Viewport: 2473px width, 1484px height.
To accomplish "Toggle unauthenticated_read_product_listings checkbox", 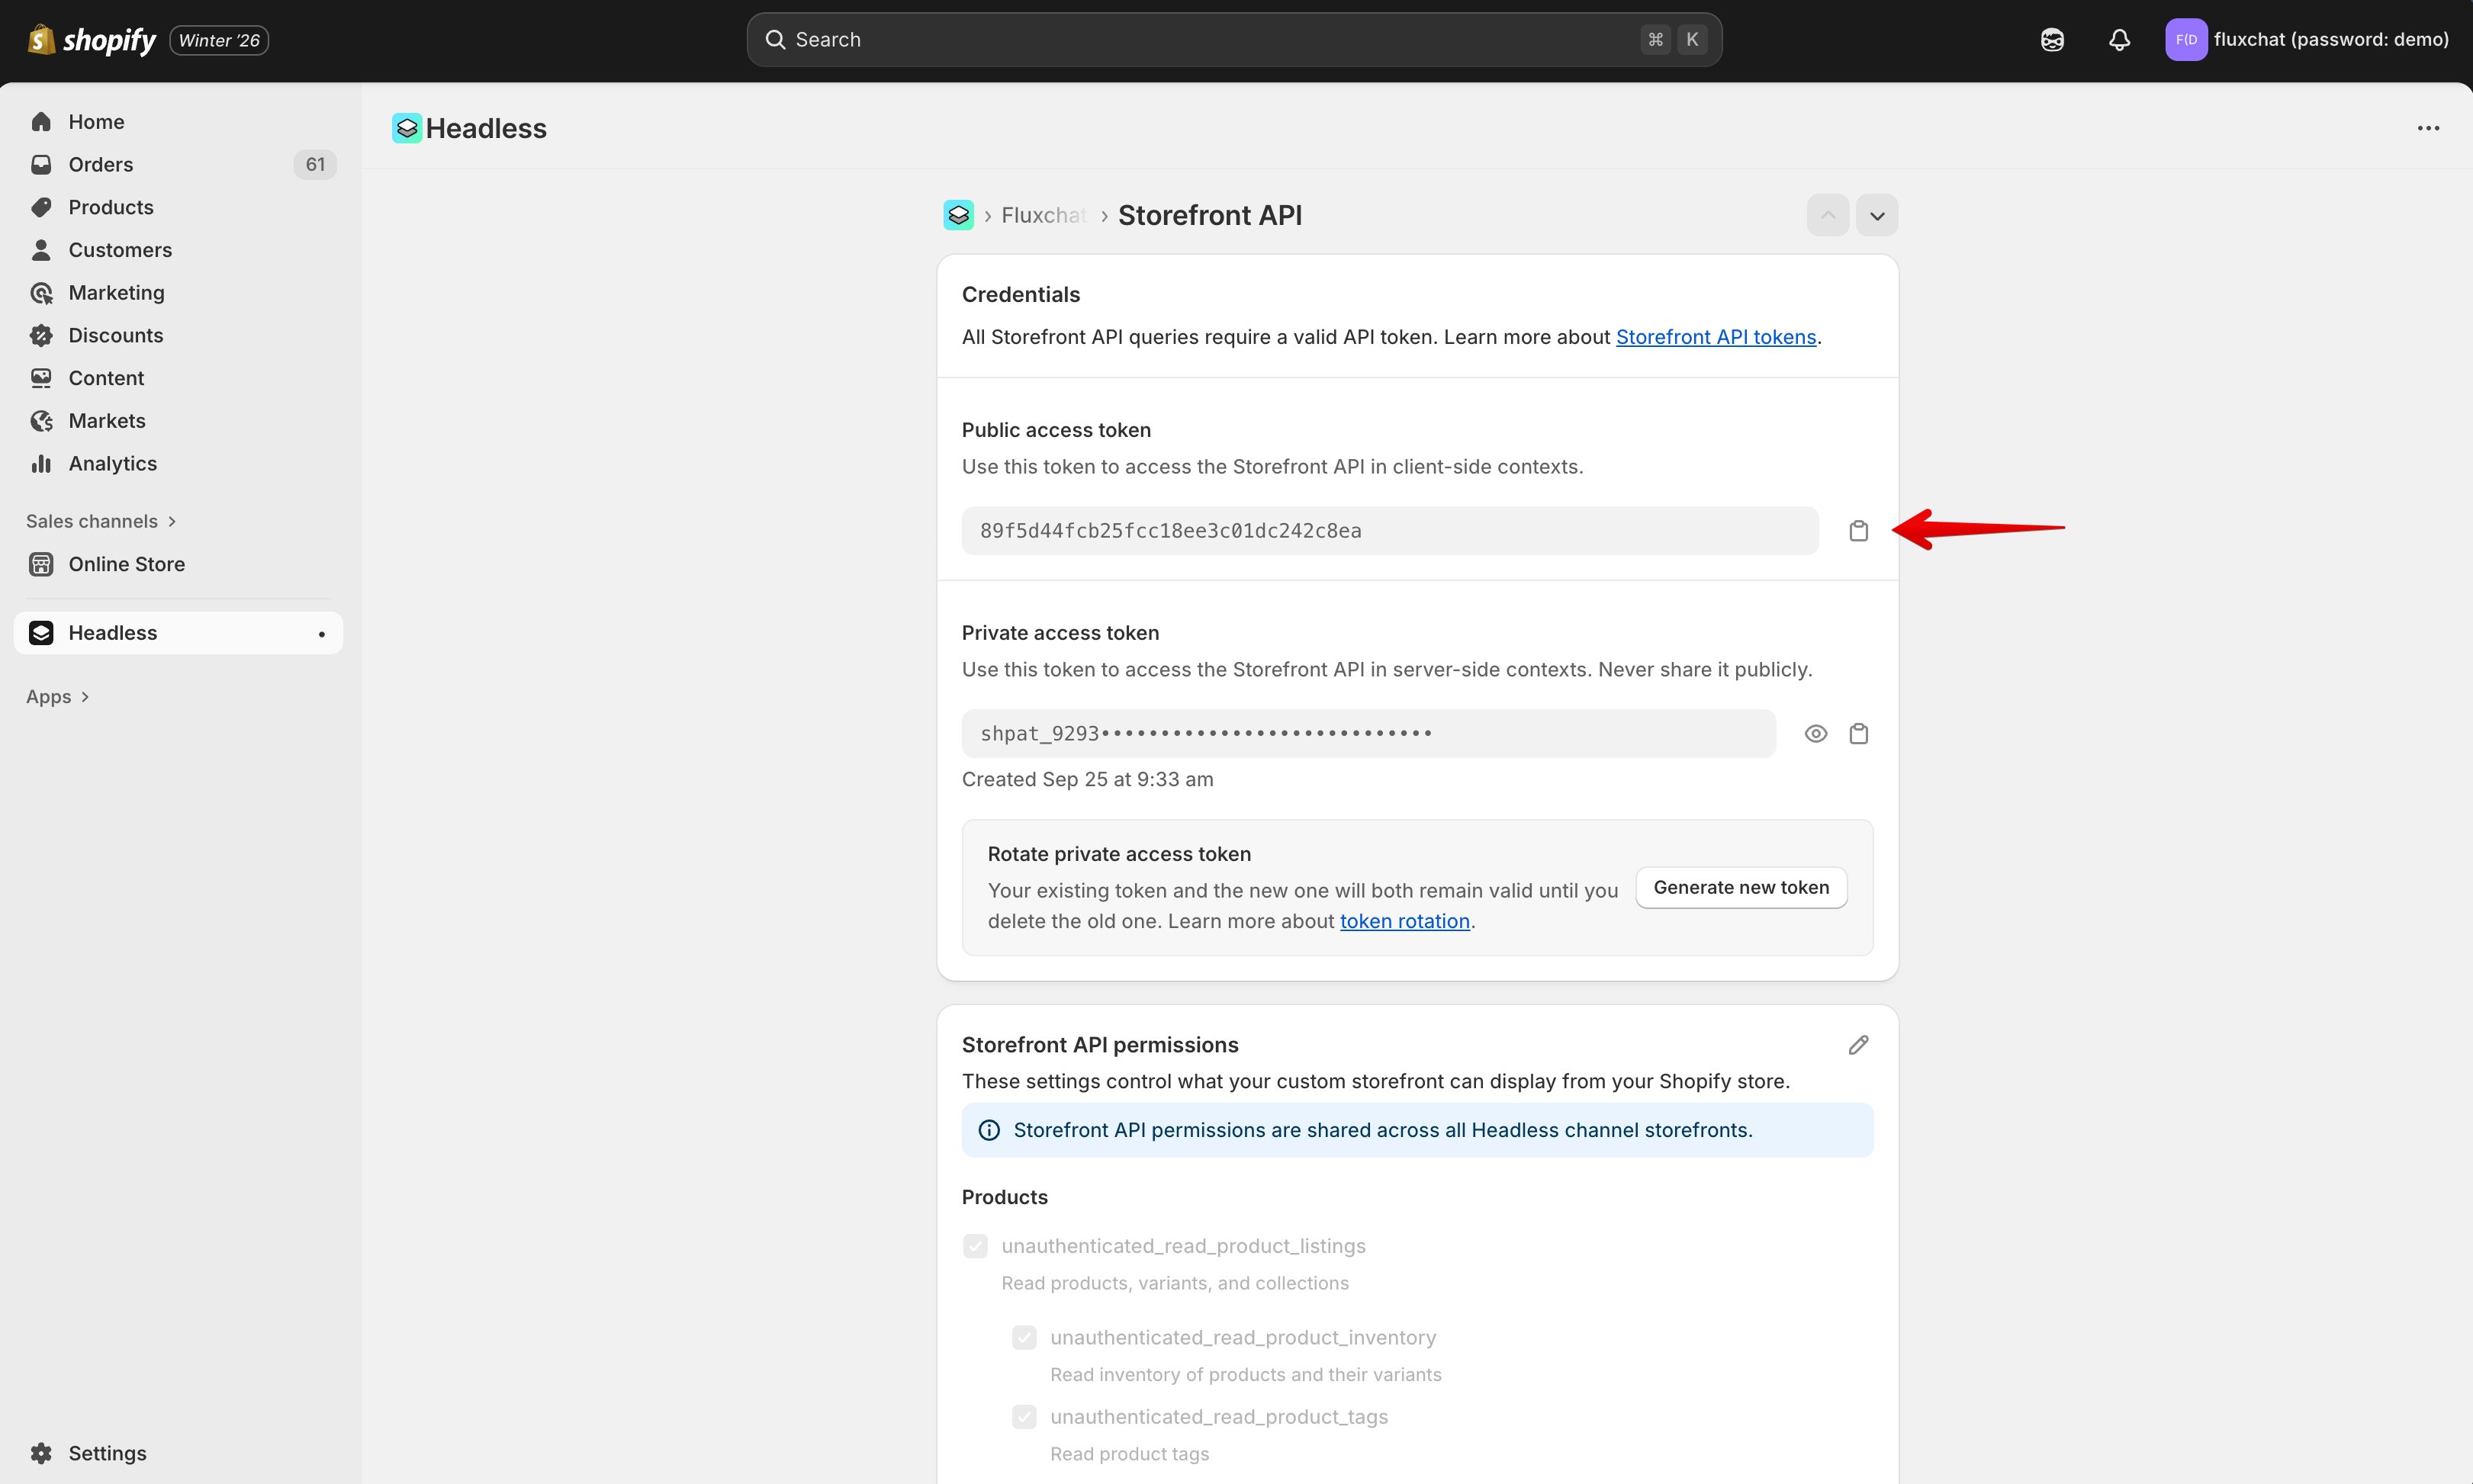I will pos(975,1246).
